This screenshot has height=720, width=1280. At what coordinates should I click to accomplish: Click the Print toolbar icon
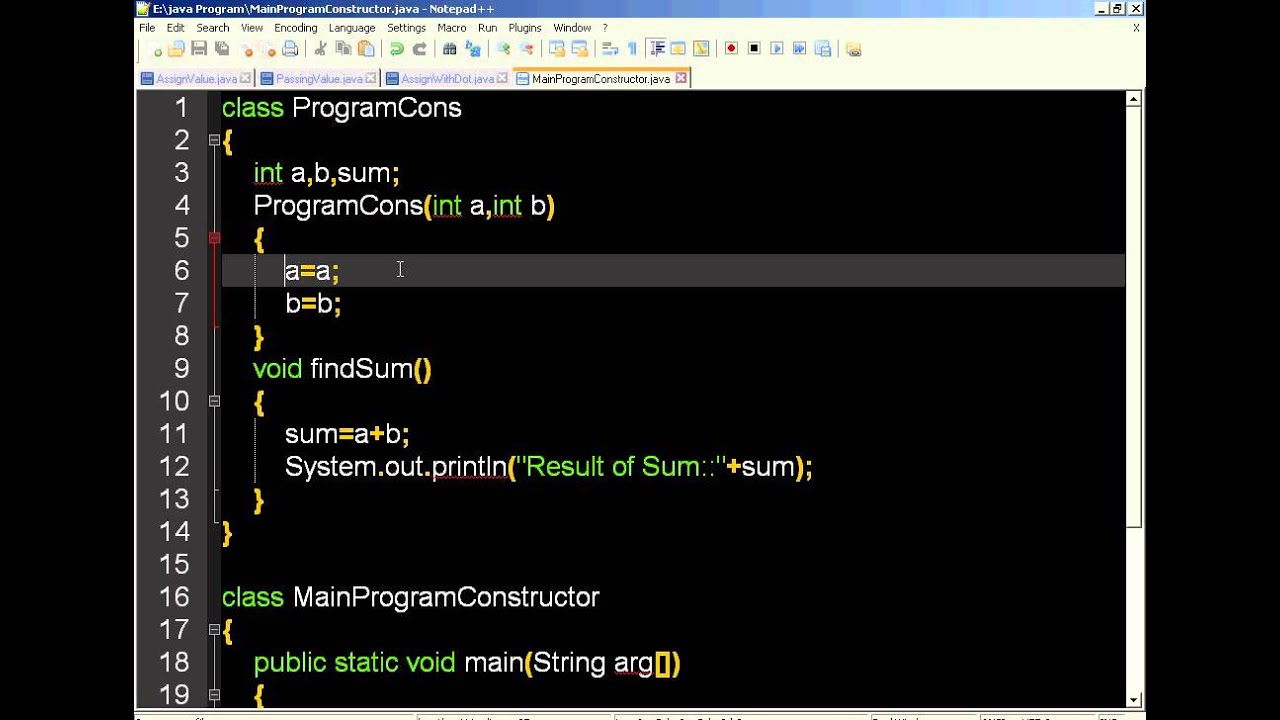click(x=290, y=49)
